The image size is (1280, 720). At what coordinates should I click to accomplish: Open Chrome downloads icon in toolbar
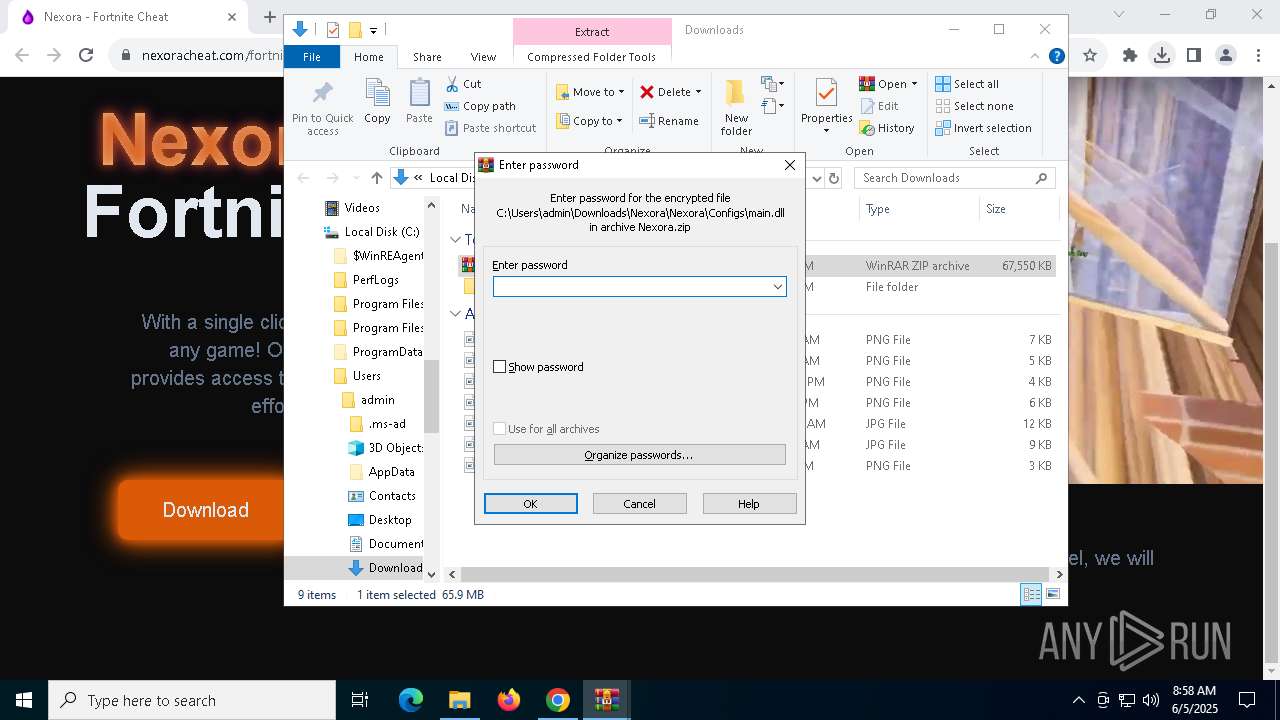[1161, 56]
